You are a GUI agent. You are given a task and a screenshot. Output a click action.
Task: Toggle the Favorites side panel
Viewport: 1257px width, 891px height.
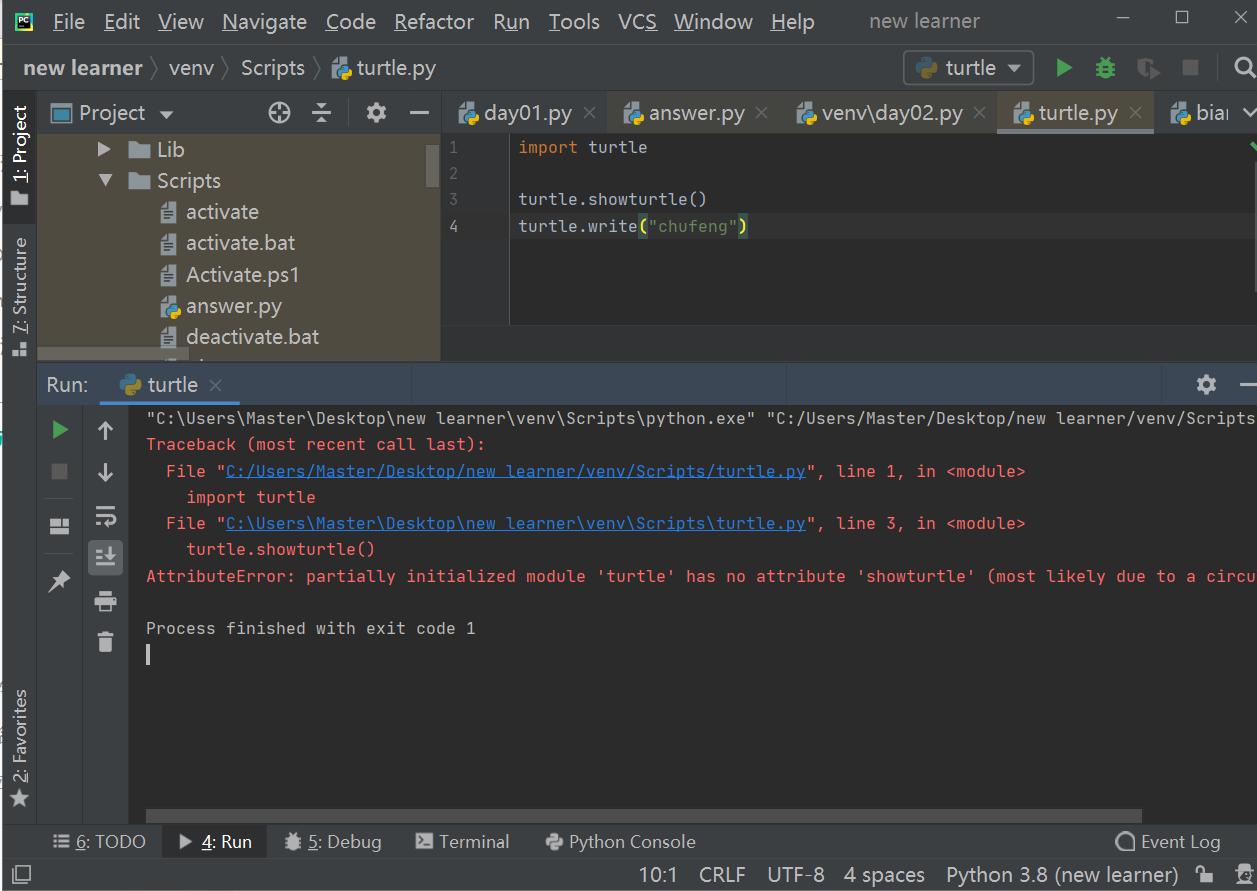20,748
